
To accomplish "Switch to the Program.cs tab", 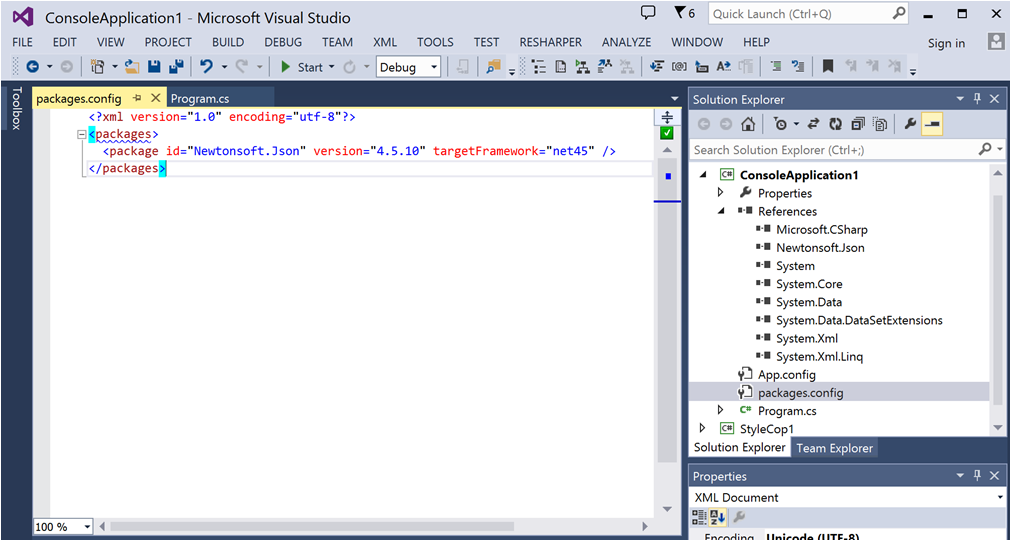I will point(200,98).
